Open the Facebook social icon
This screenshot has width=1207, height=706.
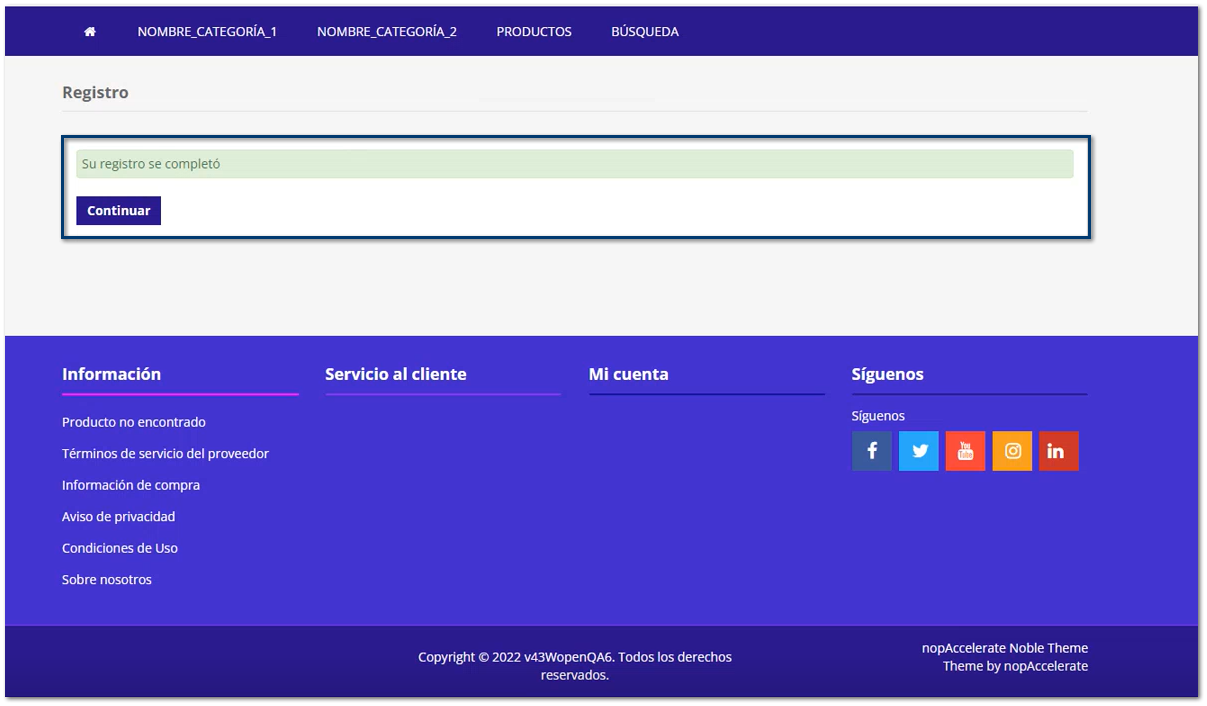point(871,451)
